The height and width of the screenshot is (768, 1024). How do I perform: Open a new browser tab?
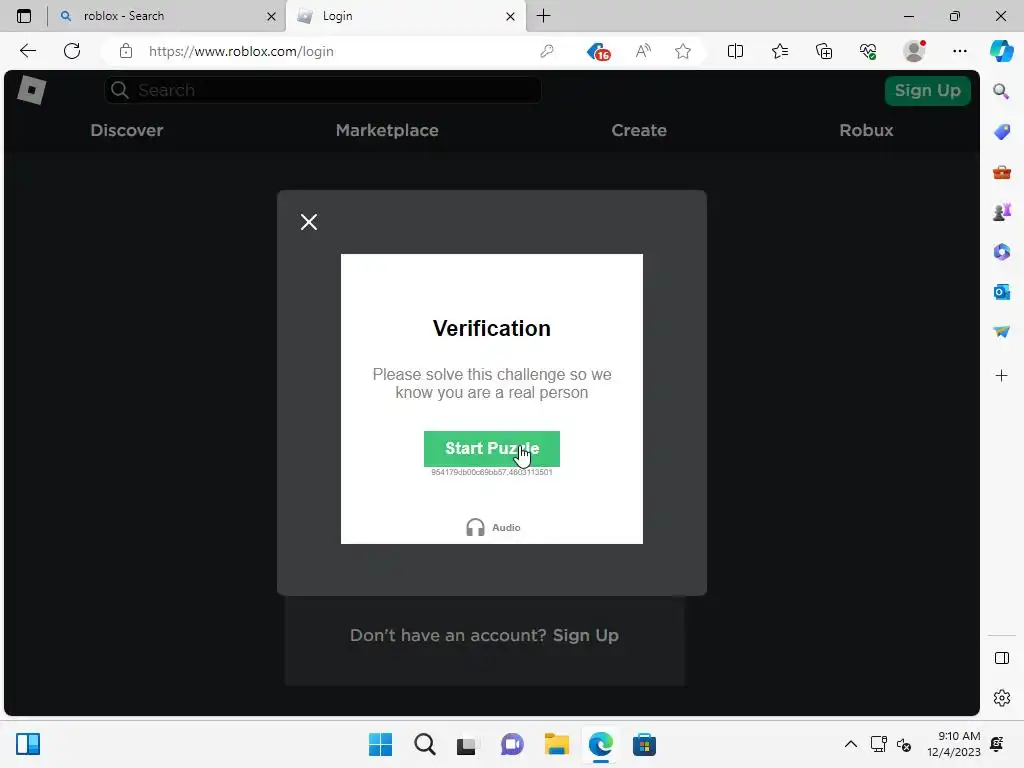click(x=543, y=16)
